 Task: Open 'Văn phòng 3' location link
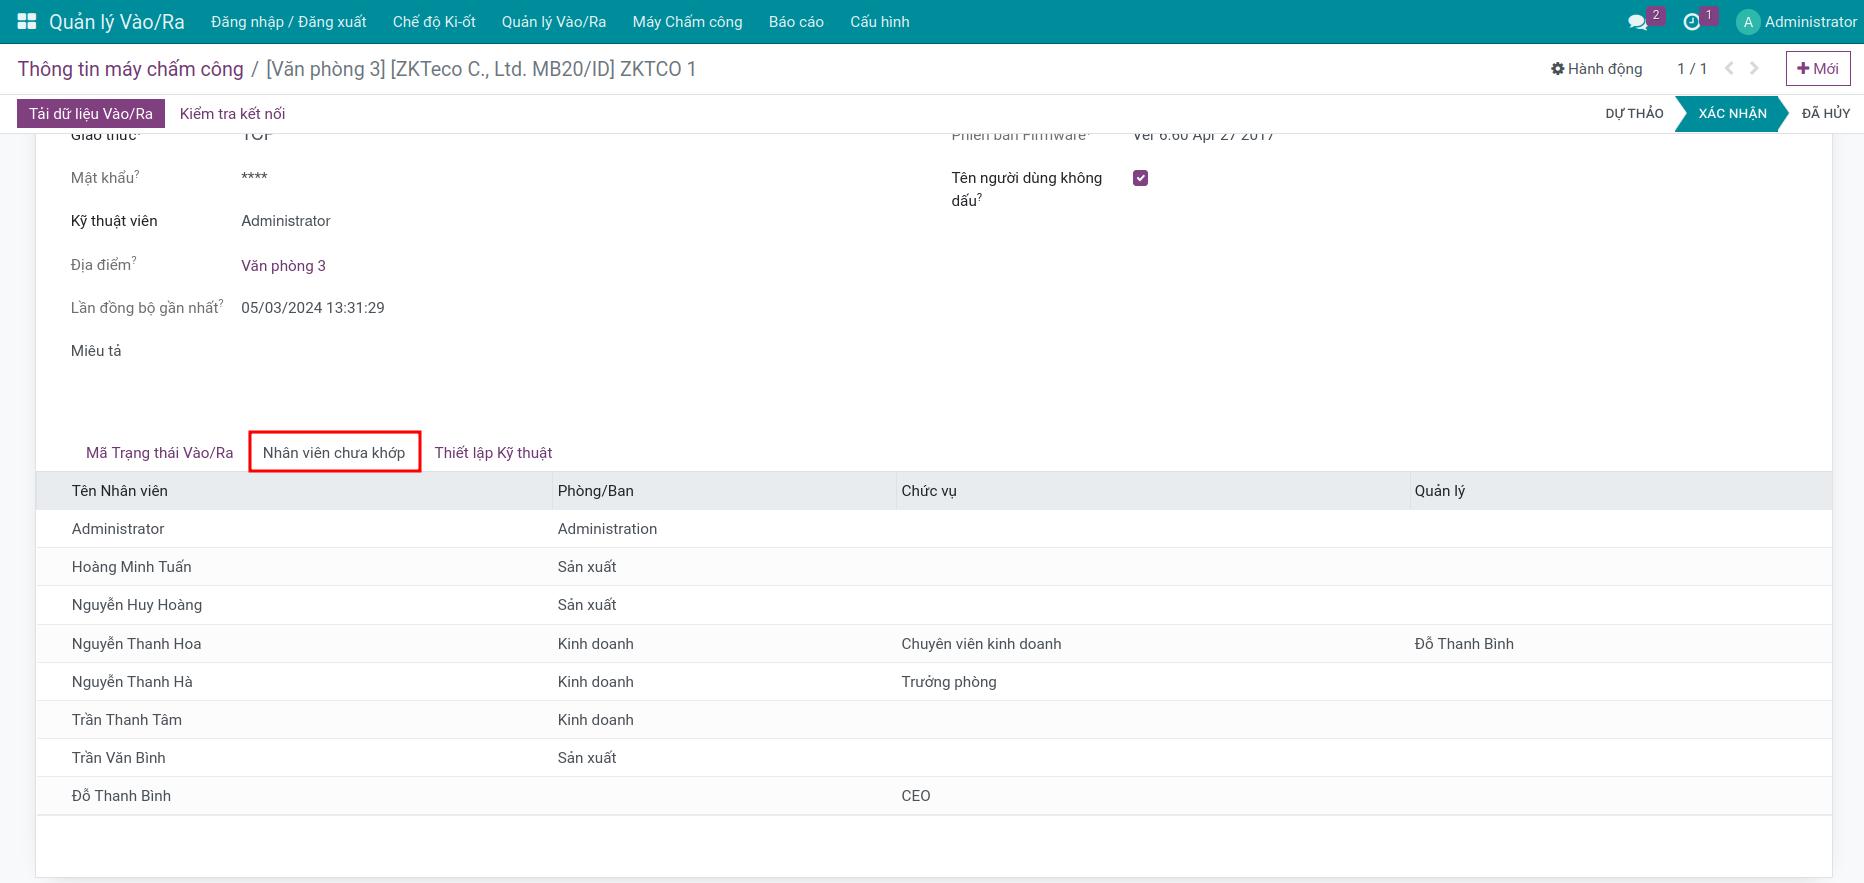coord(283,266)
